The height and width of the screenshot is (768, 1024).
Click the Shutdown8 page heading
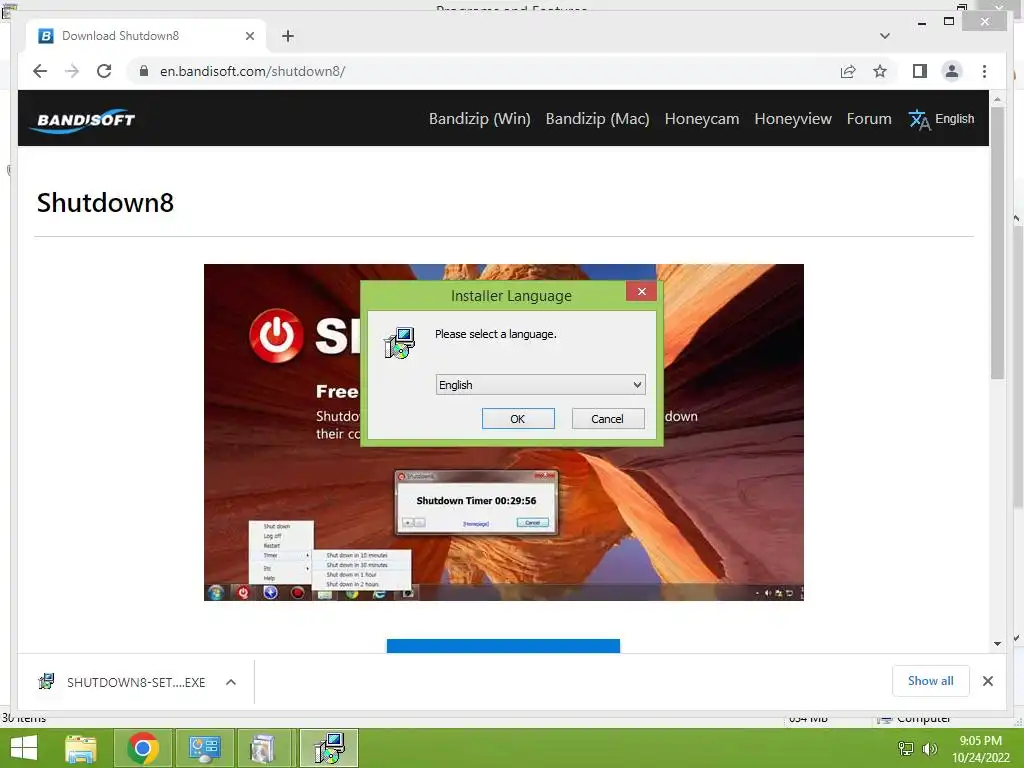point(105,202)
